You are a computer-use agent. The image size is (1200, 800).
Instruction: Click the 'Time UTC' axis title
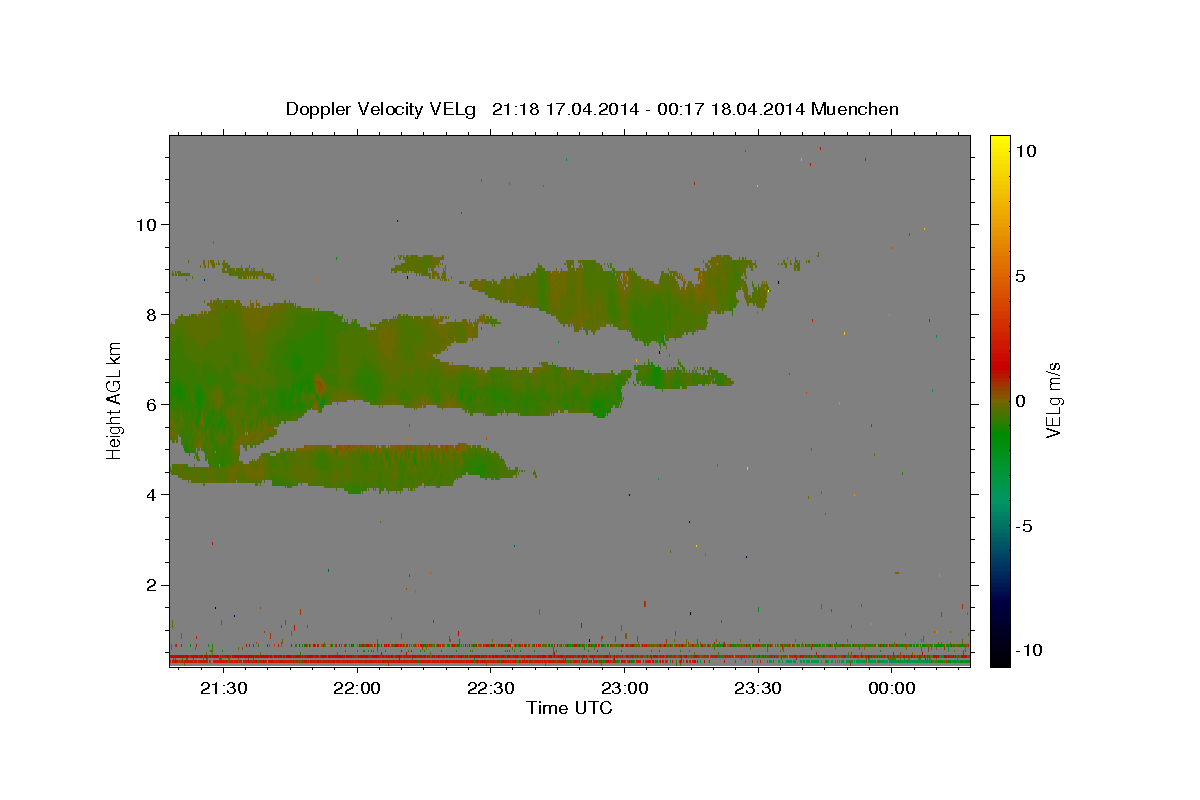click(569, 708)
